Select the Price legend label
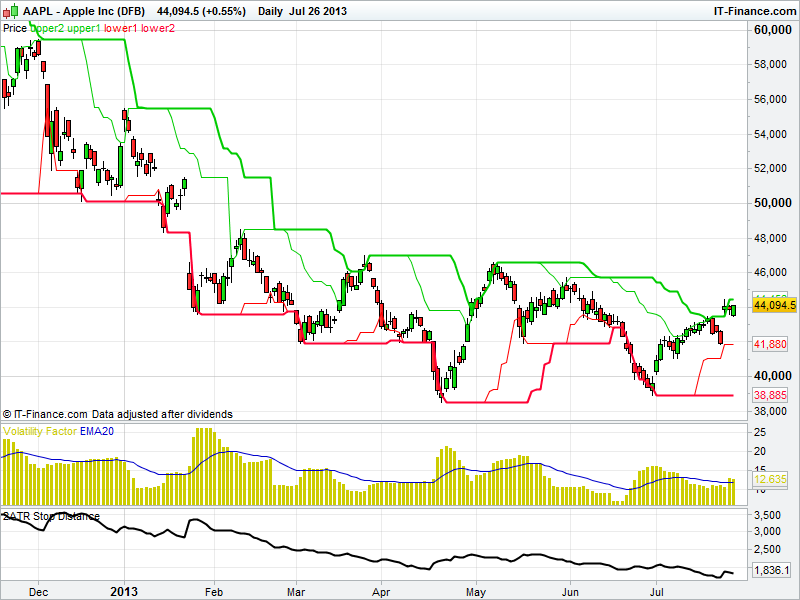The image size is (800, 600). click(x=15, y=28)
